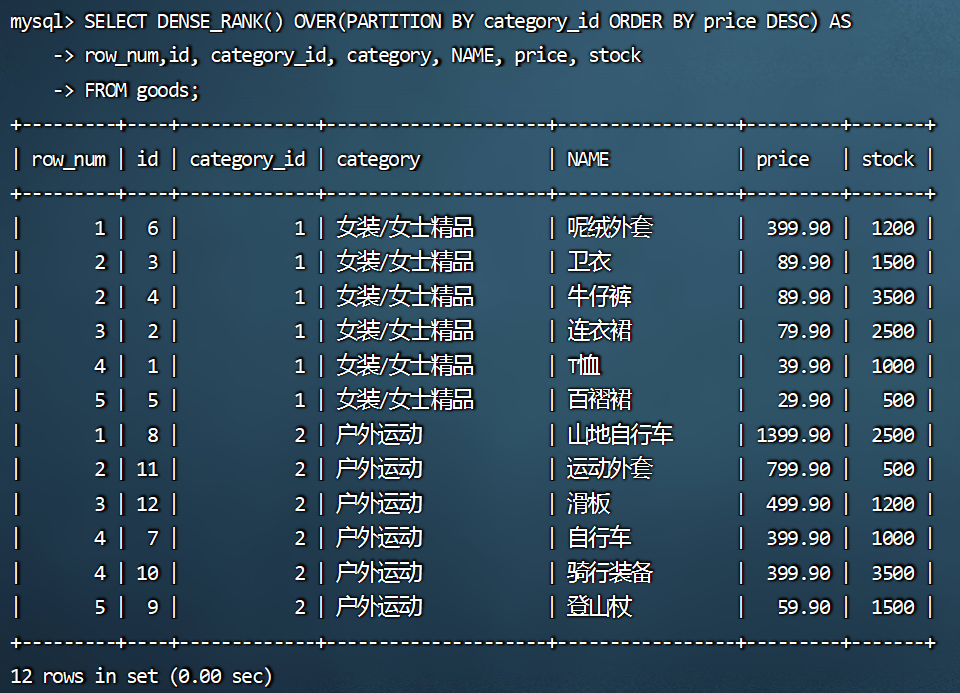The width and height of the screenshot is (960, 693).
Task: Click the category_id column header
Action: pos(247,159)
